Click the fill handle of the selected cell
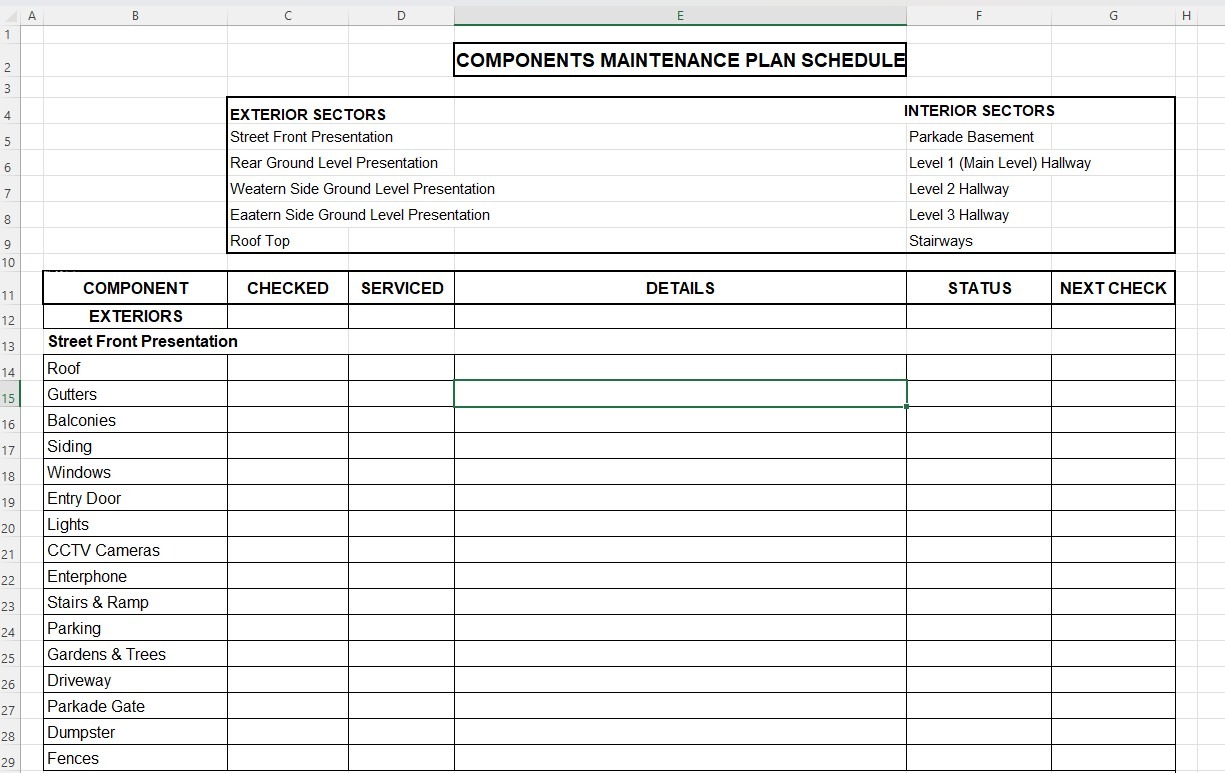The height and width of the screenshot is (773, 1225). (907, 407)
